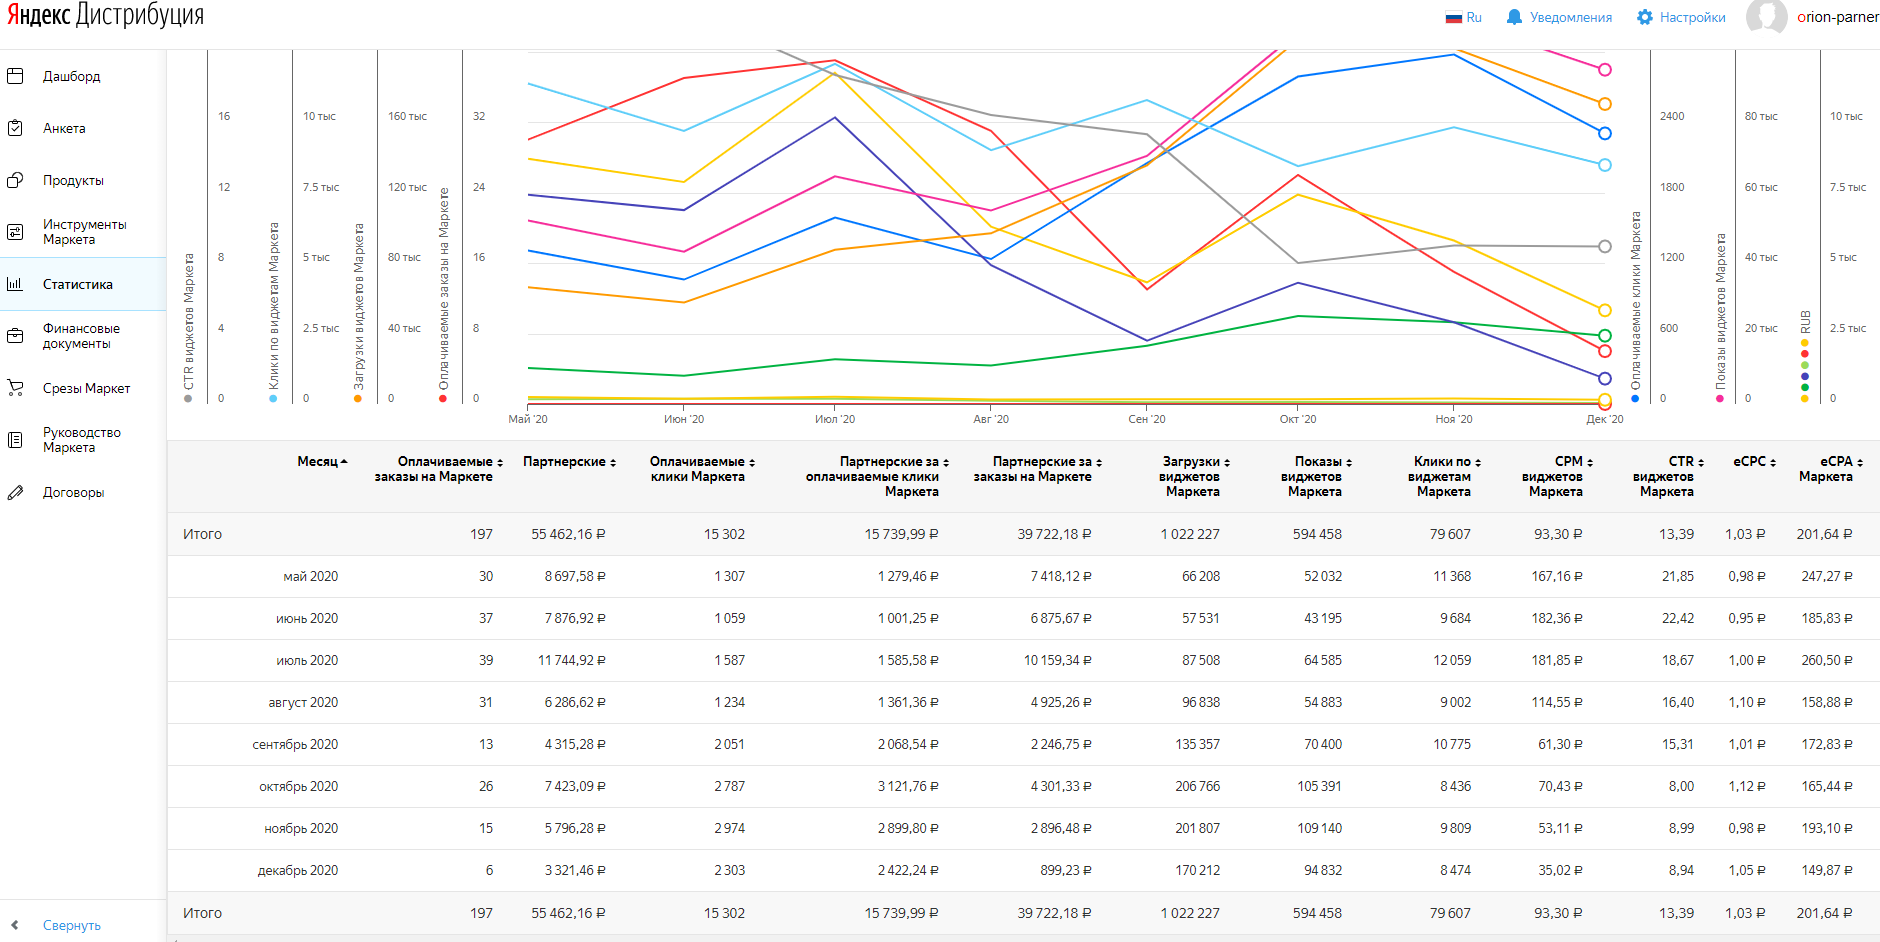Click the Финансовые документы icon
The width and height of the screenshot is (1880, 942).
coord(15,336)
